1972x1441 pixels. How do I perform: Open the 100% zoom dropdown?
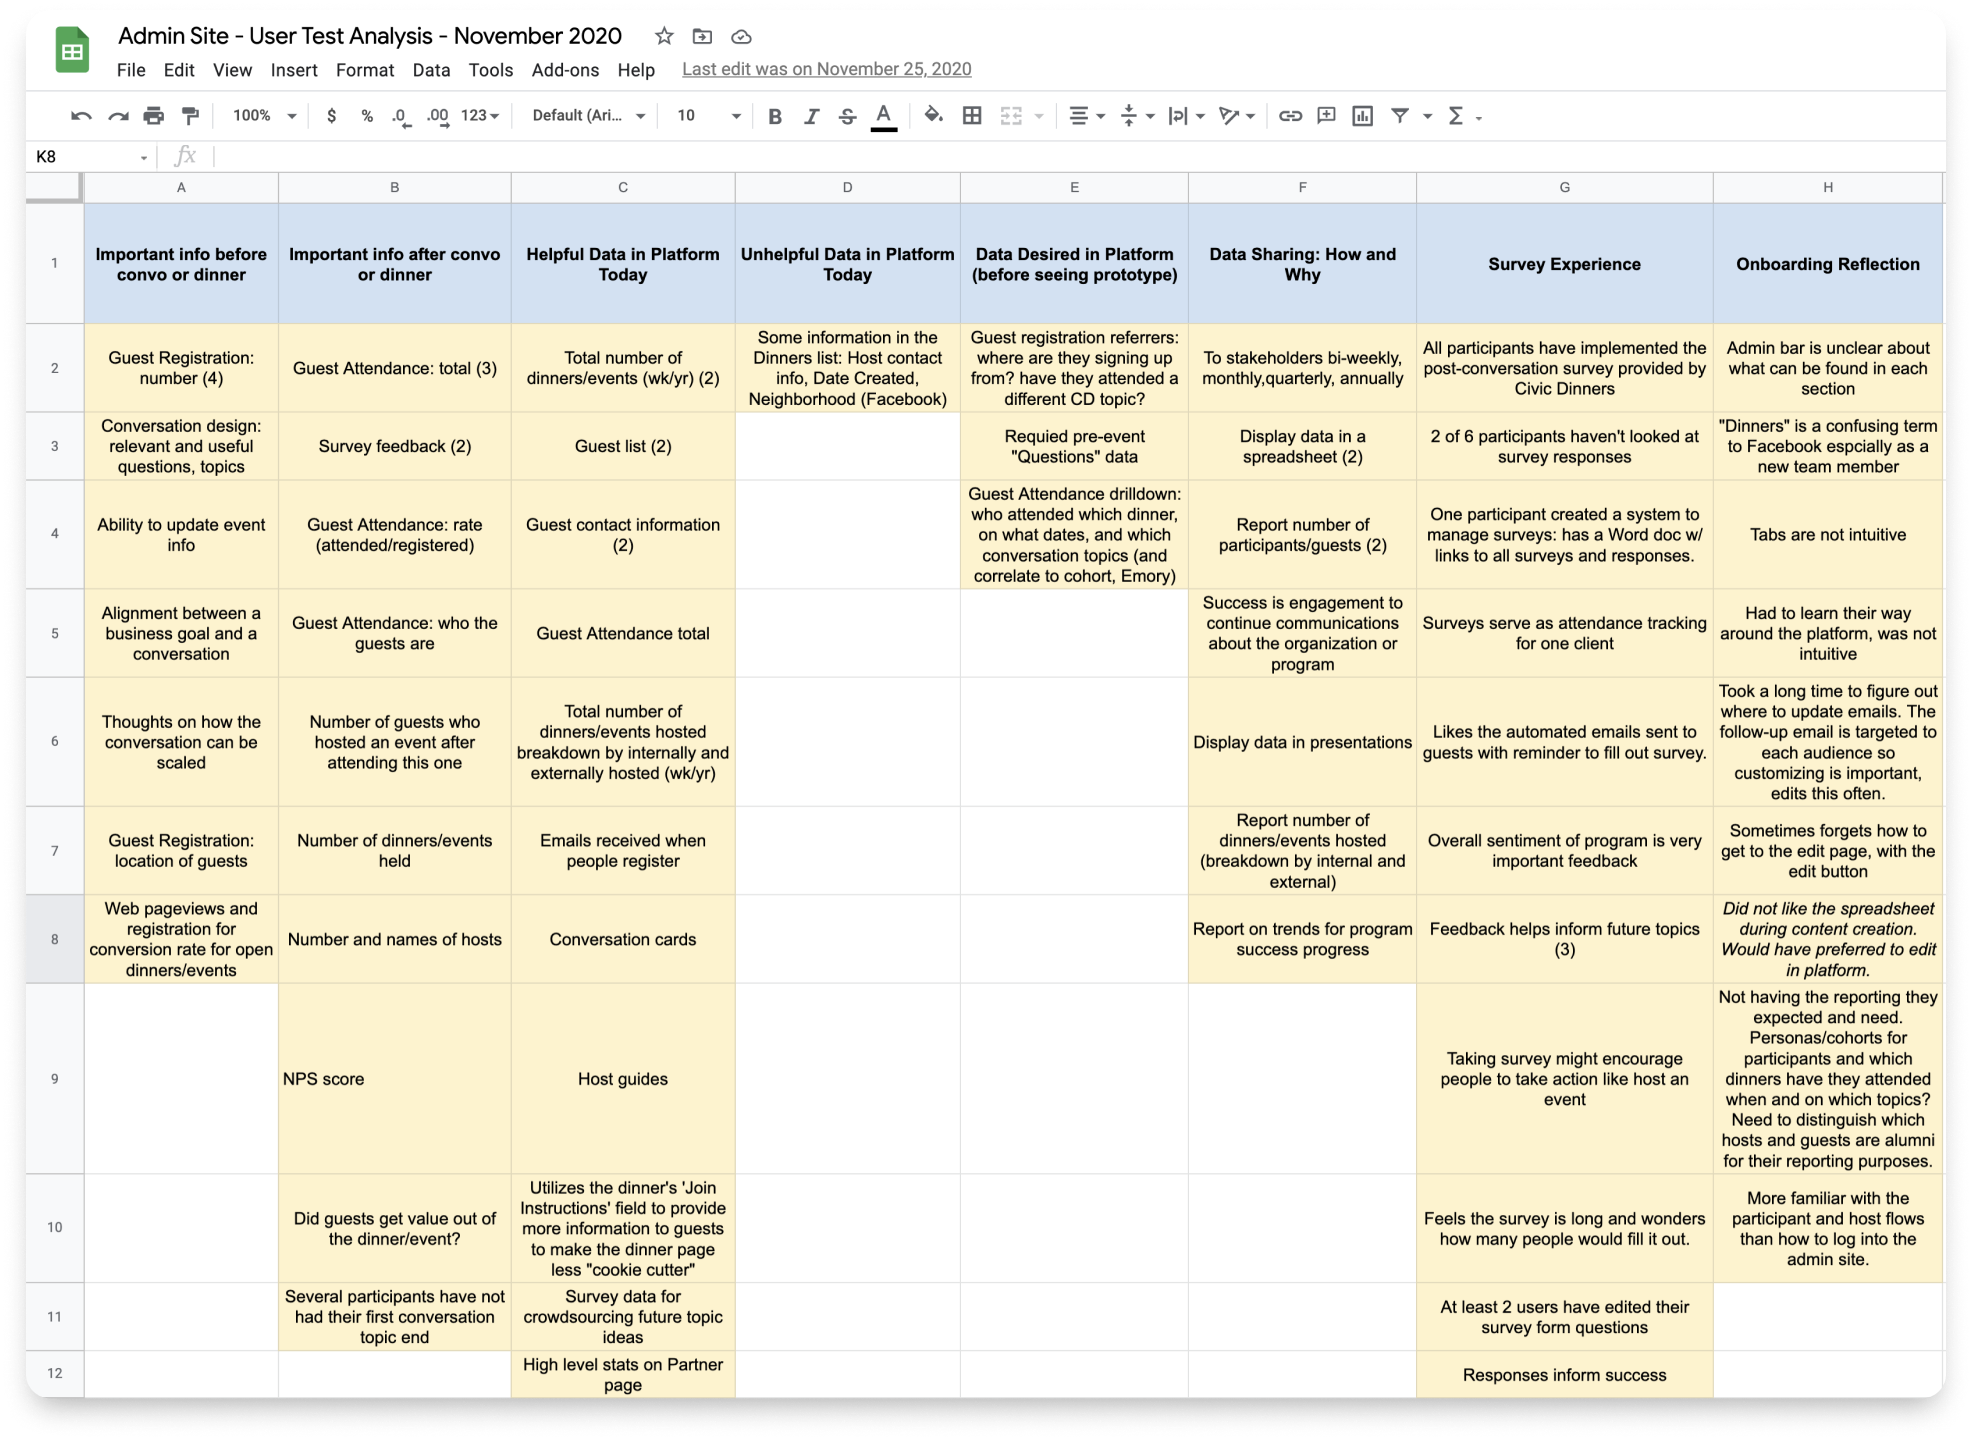[x=264, y=116]
